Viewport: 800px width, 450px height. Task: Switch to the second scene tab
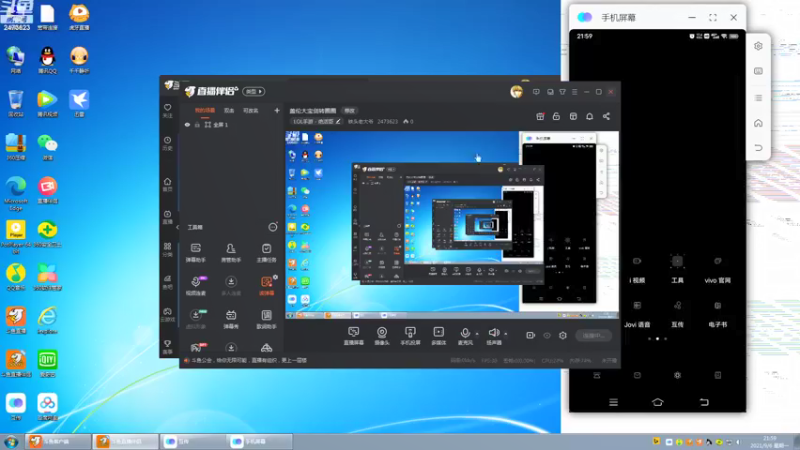tap(229, 111)
